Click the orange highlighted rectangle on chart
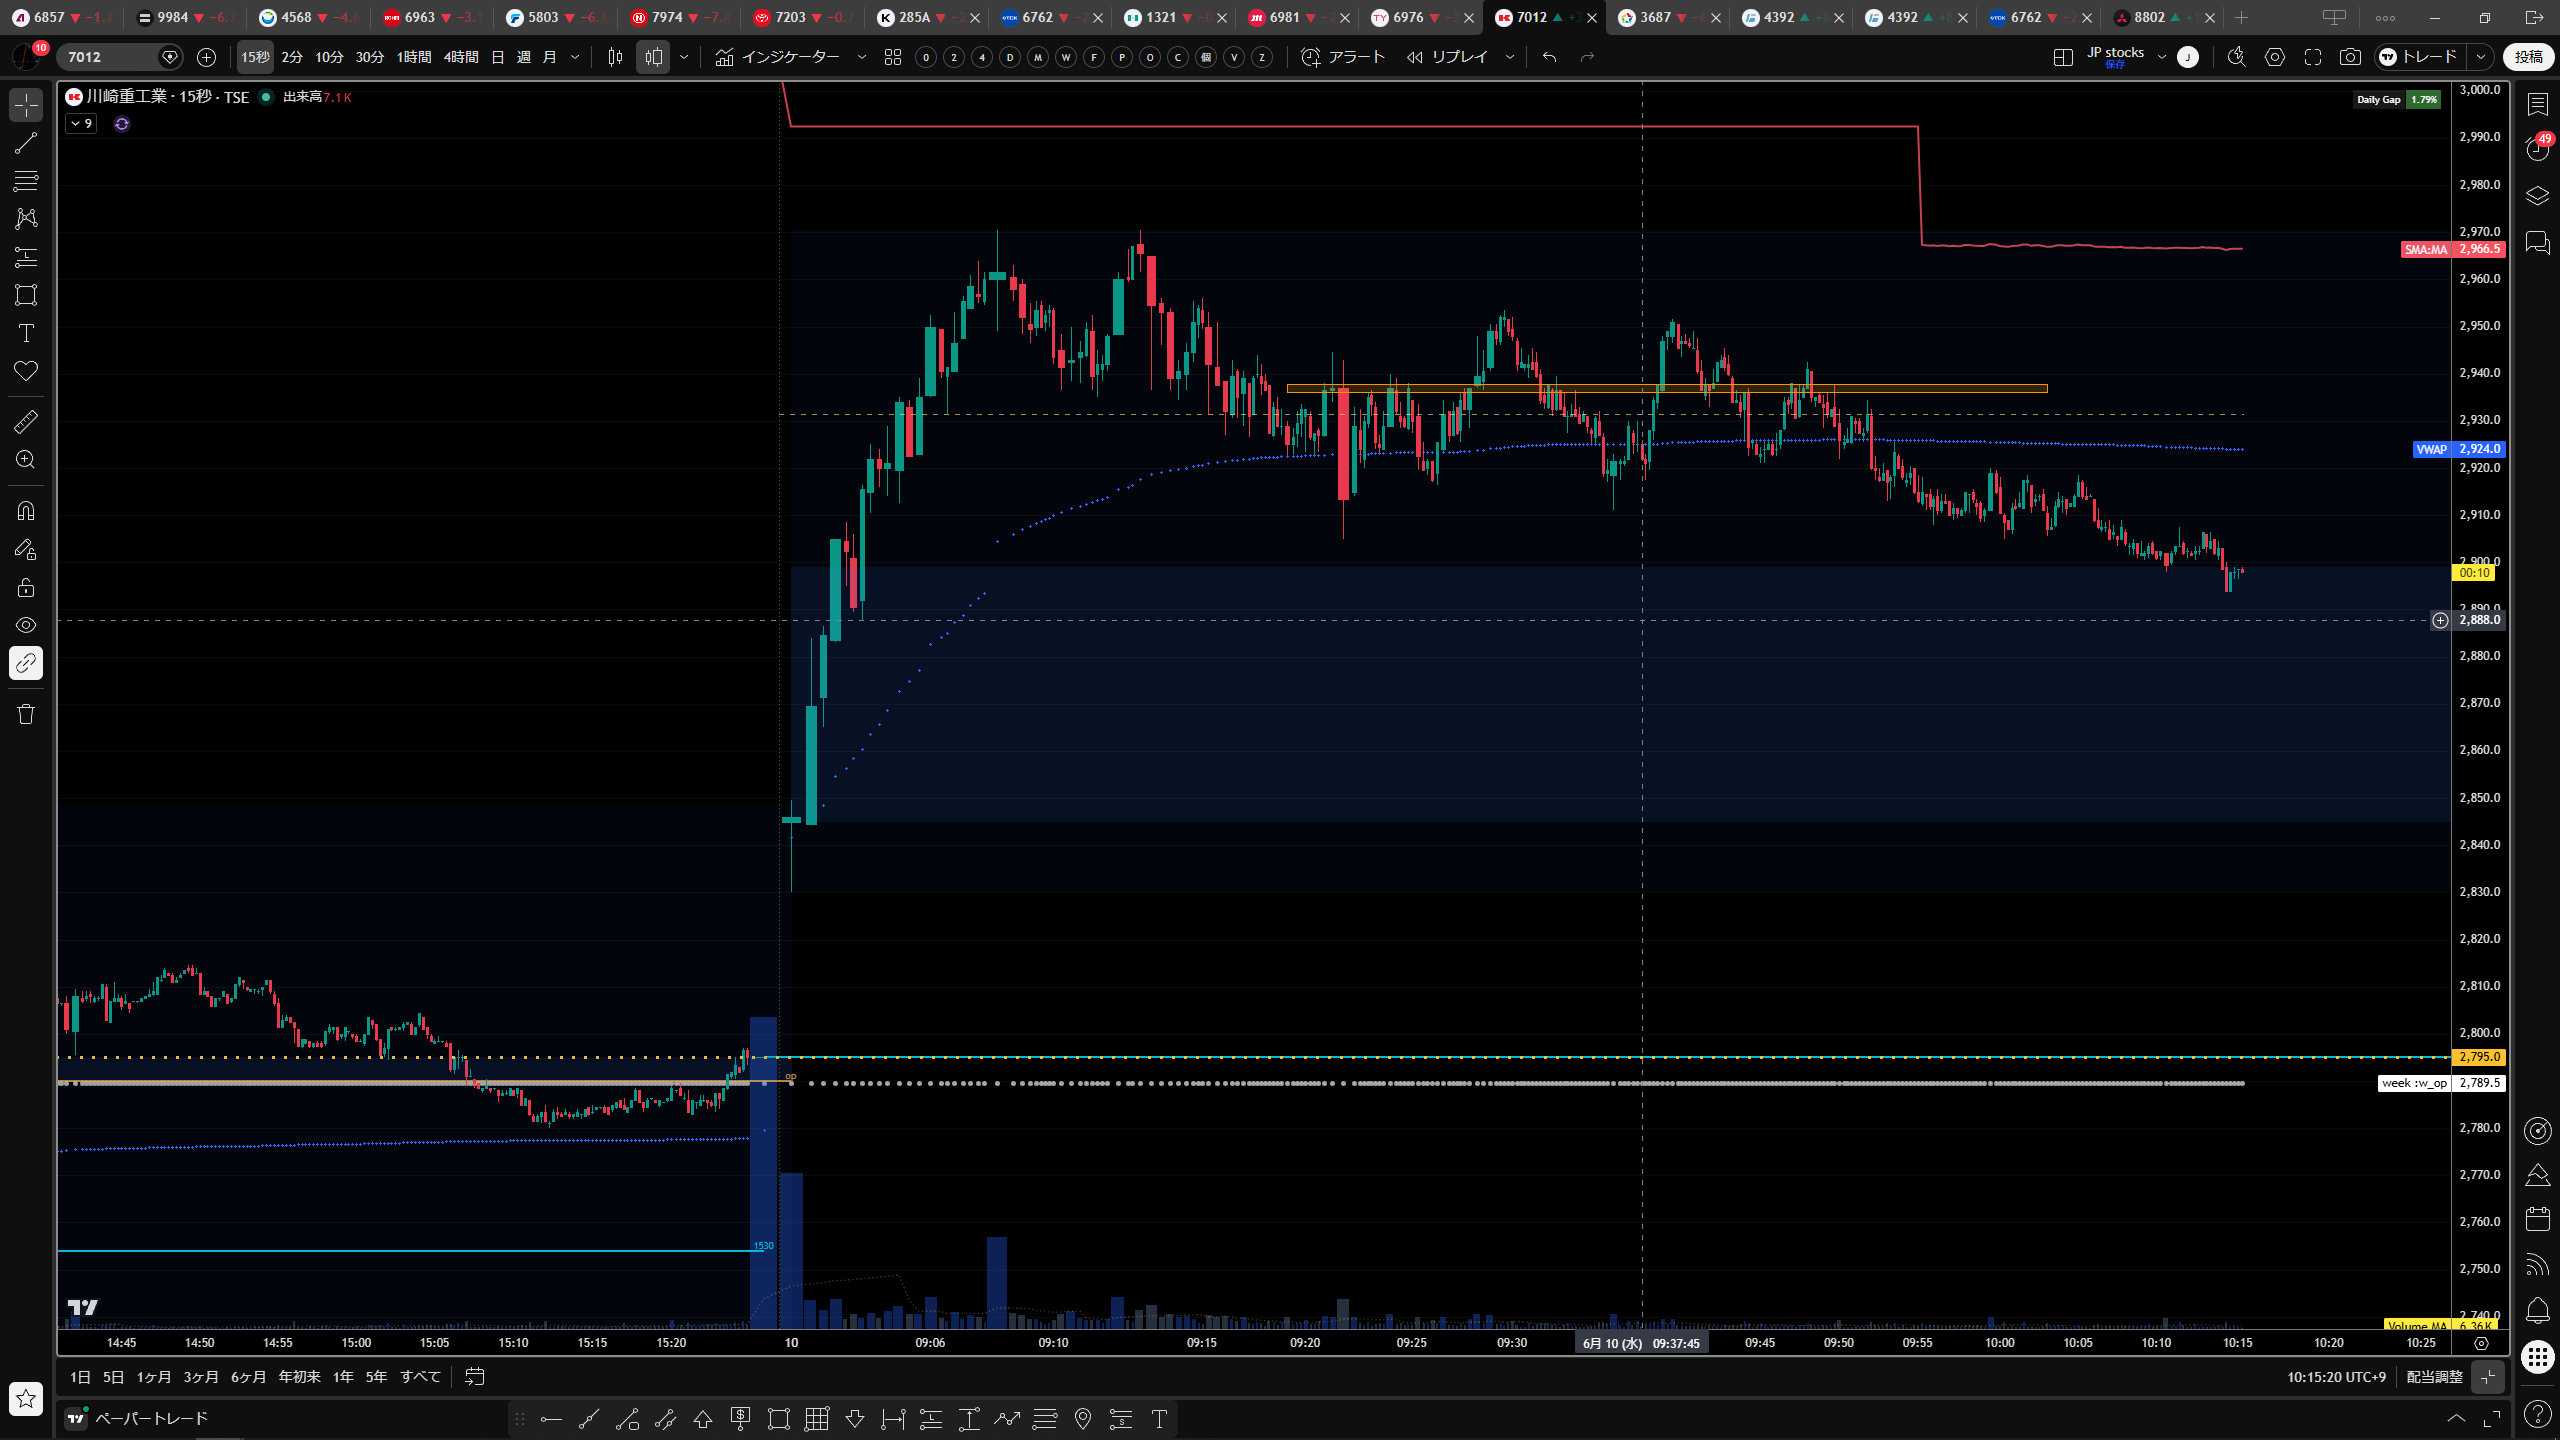2560x1440 pixels. tap(1667, 389)
